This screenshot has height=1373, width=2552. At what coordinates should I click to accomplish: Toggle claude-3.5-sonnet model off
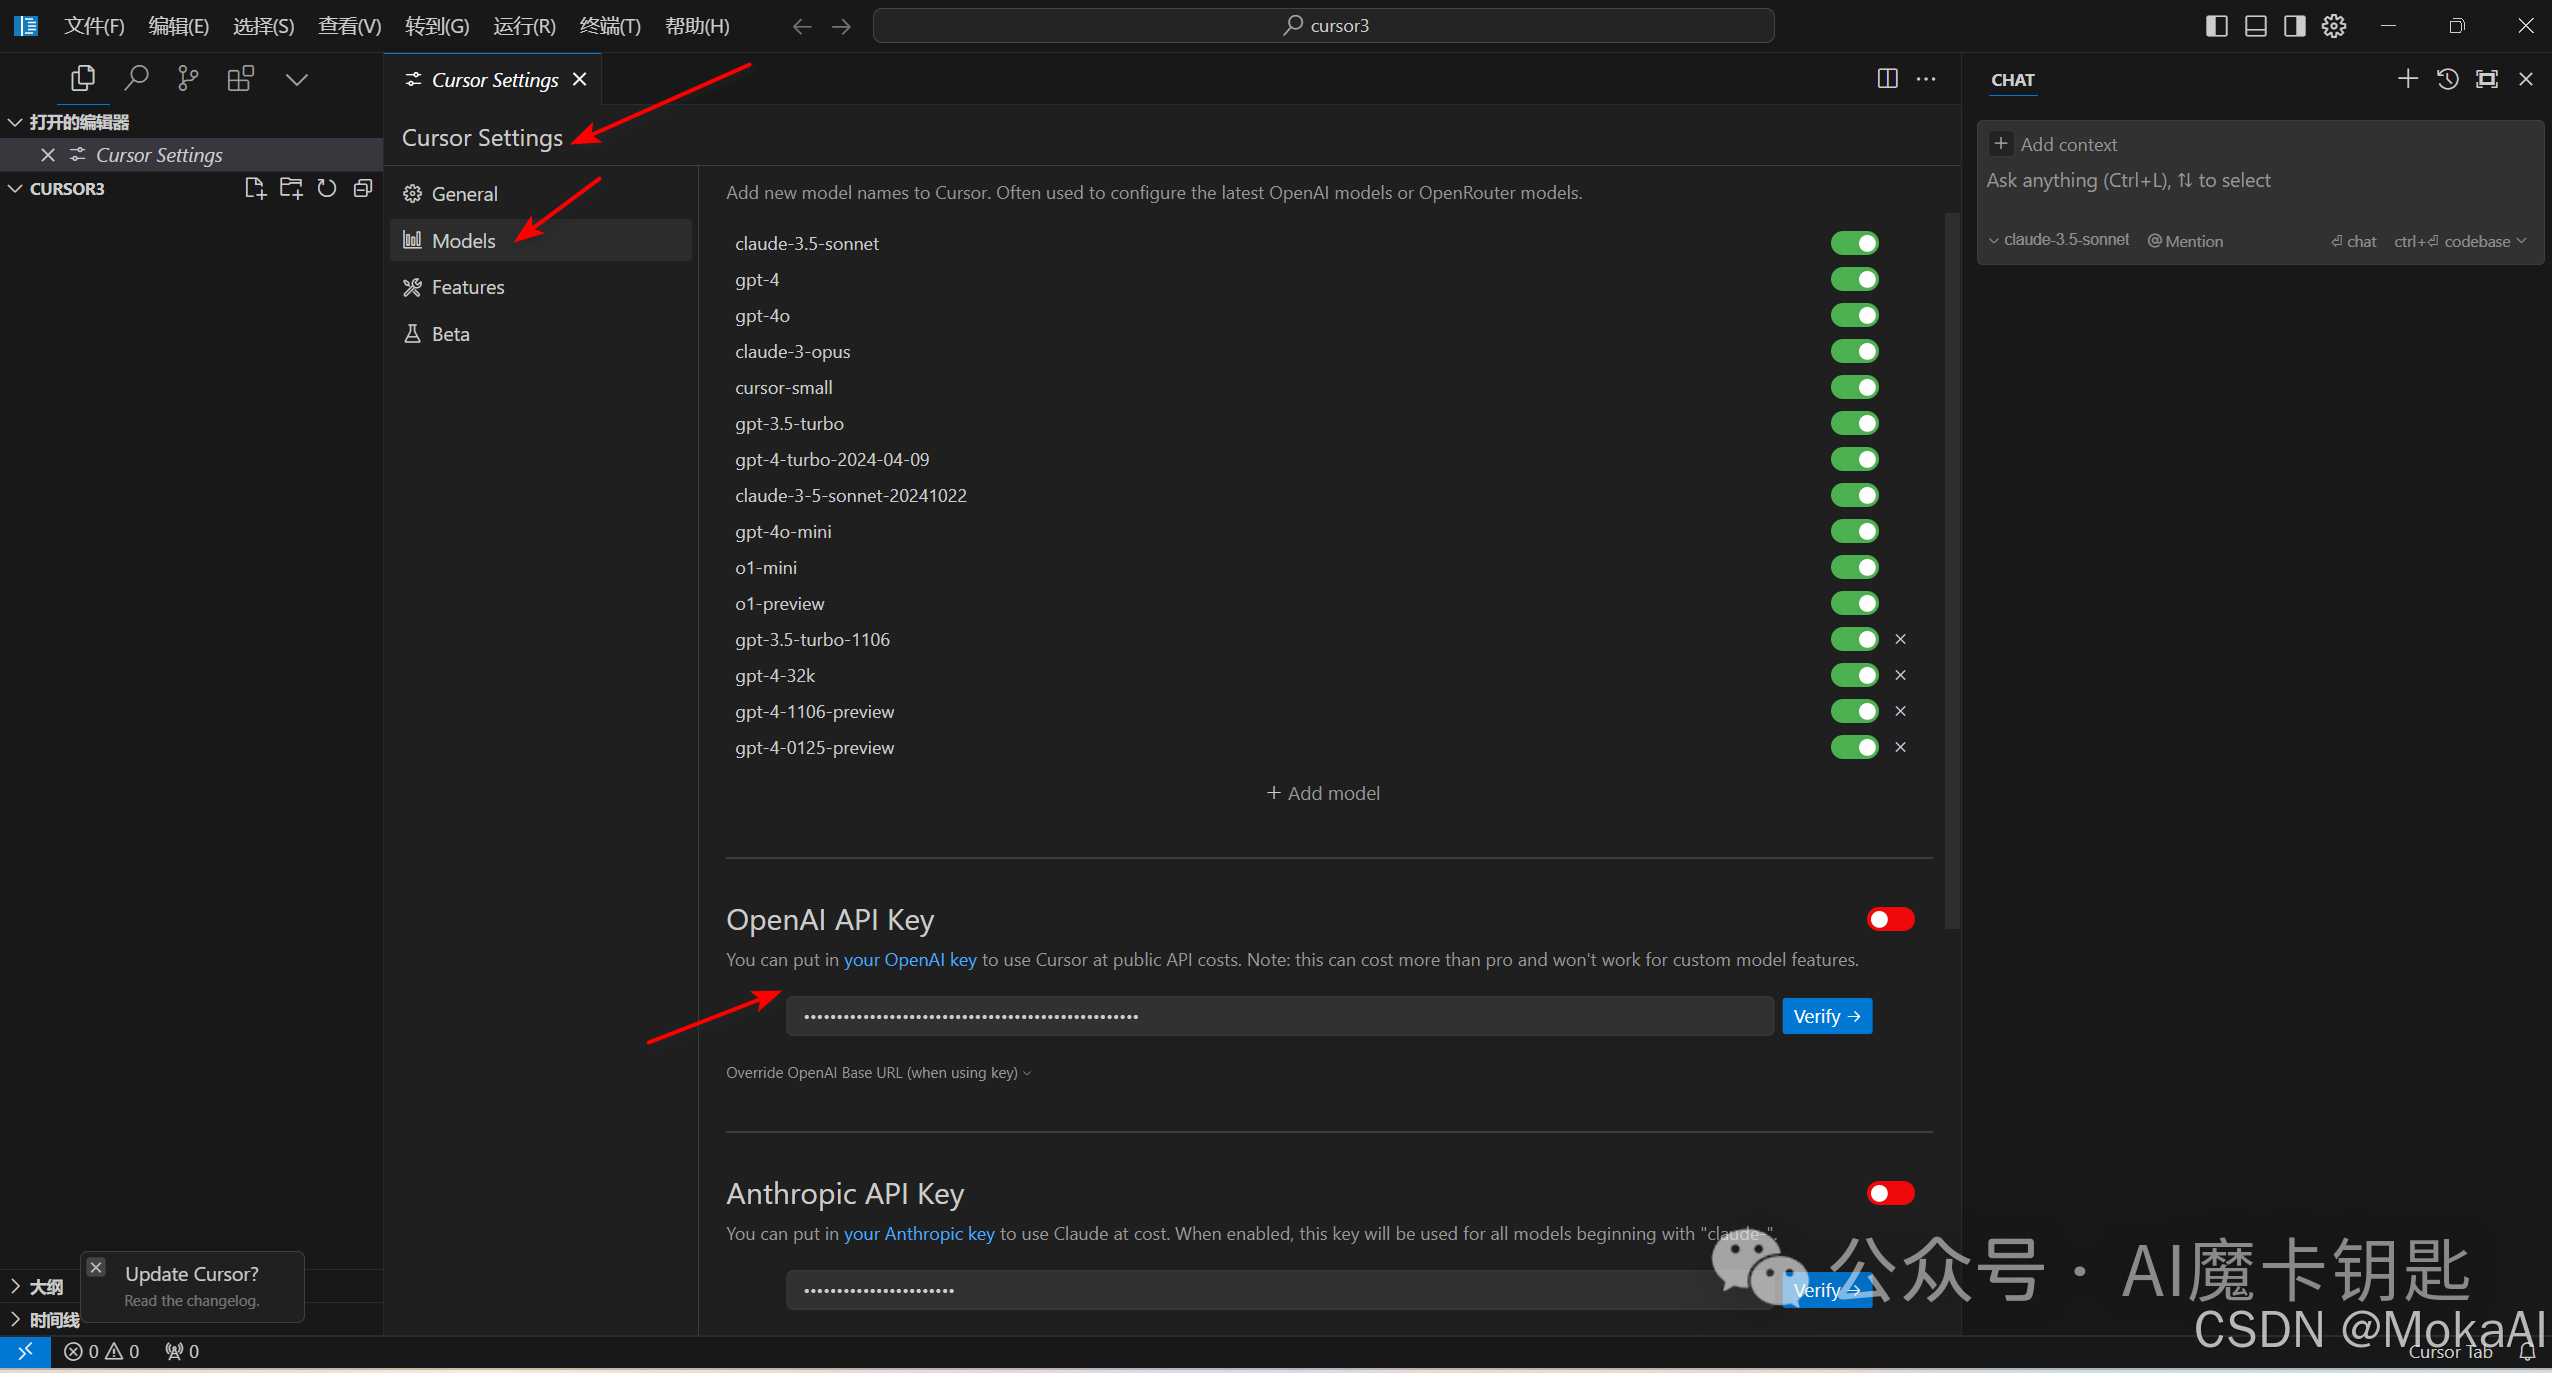(x=1854, y=243)
